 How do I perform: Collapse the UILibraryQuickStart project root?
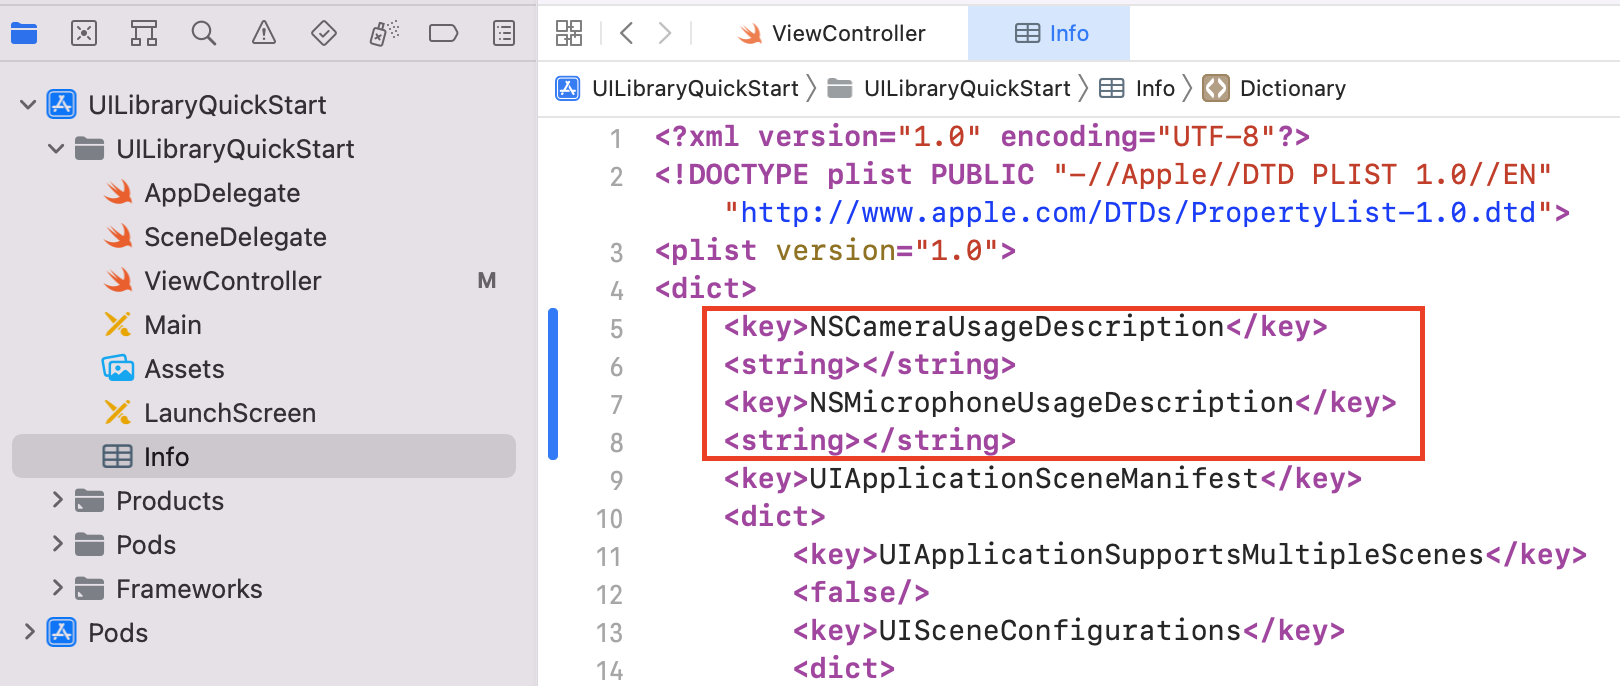click(27, 104)
